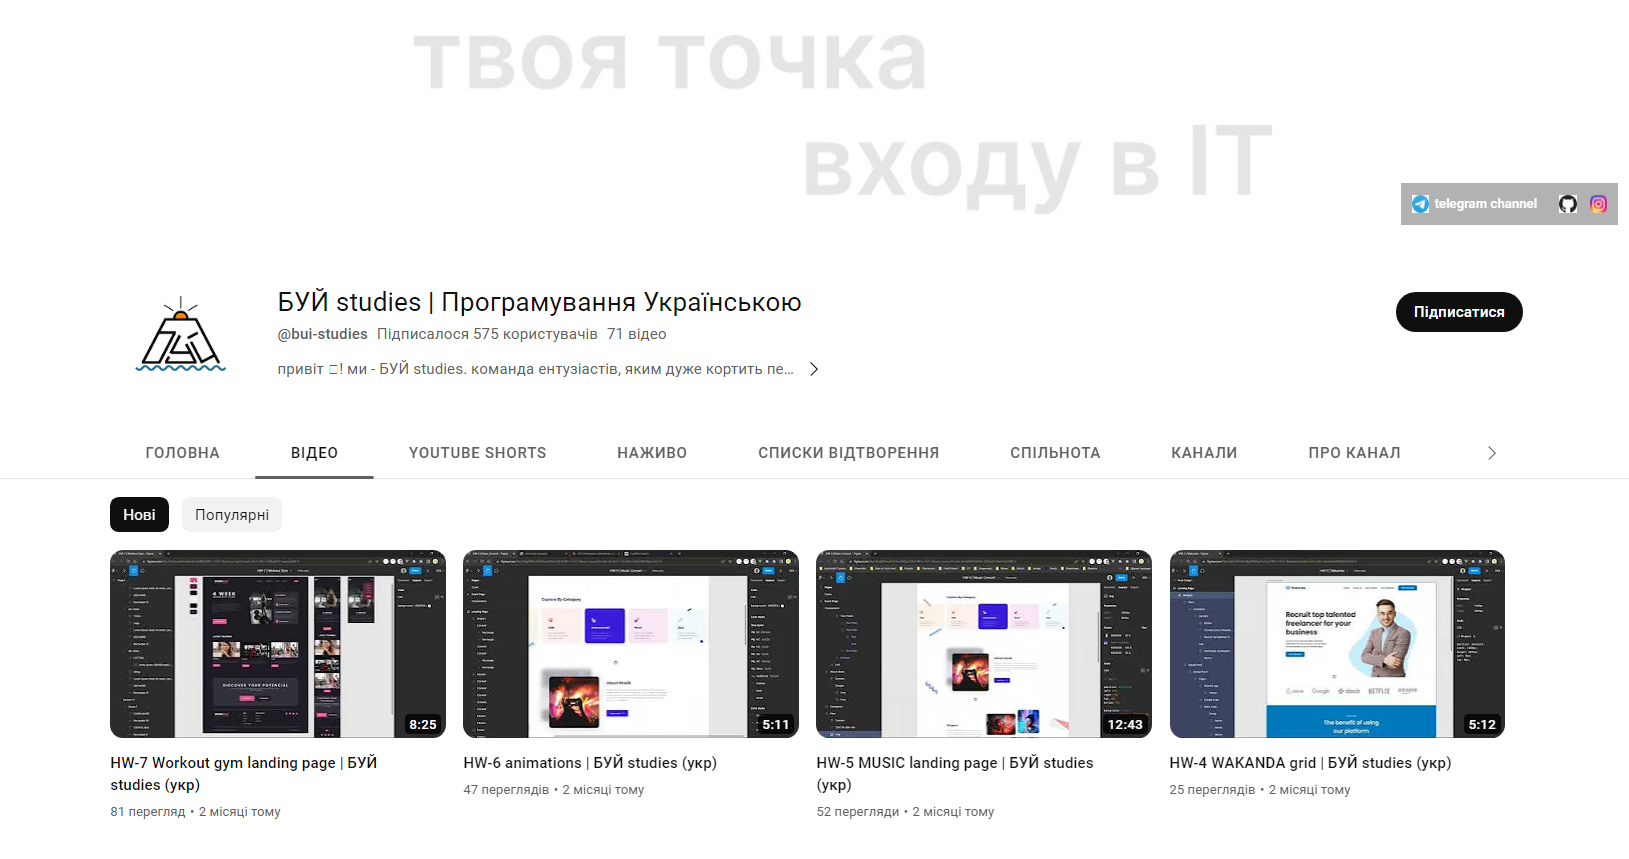
Task: Expand channel description with the chevron arrow
Action: coord(814,369)
